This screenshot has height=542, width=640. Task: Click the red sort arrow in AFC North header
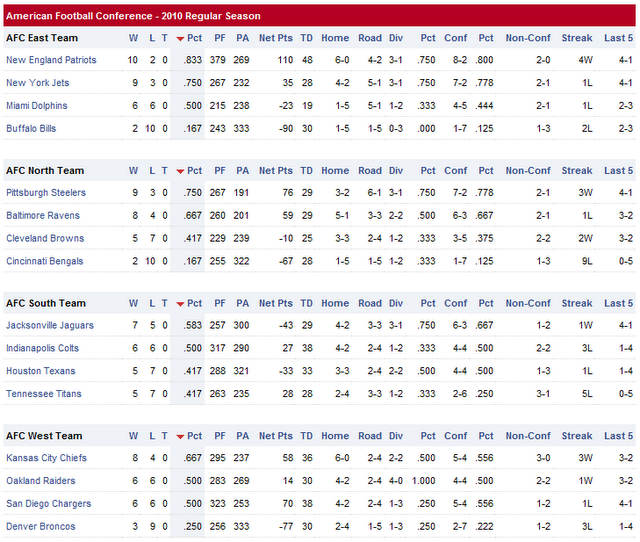click(x=180, y=172)
